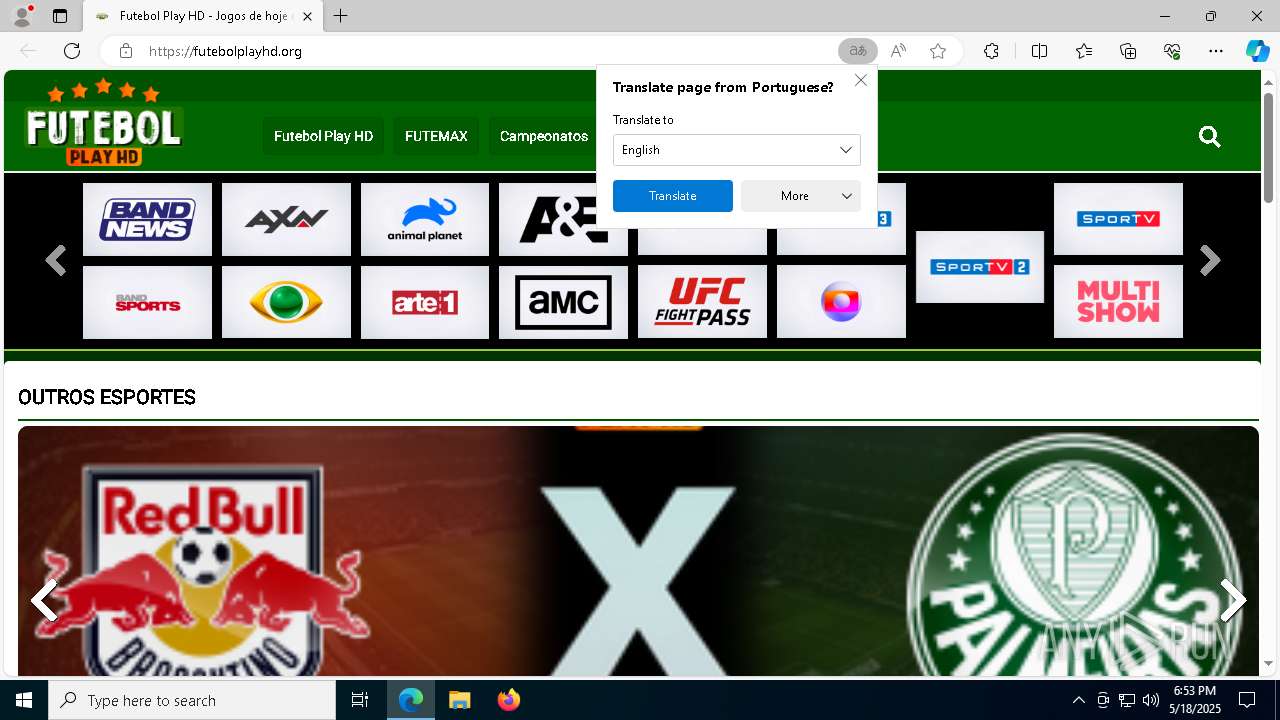Screen dimensions: 1280x720
Task: Show next channels in carousel
Action: tap(1210, 261)
